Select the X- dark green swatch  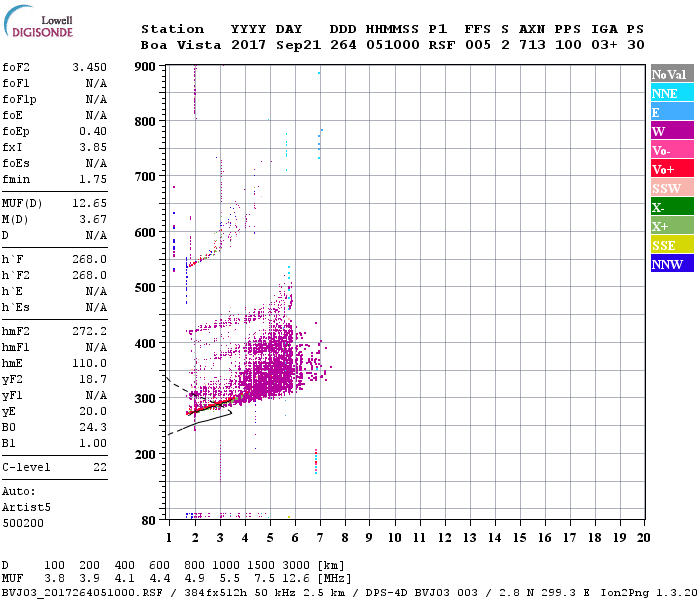click(672, 207)
